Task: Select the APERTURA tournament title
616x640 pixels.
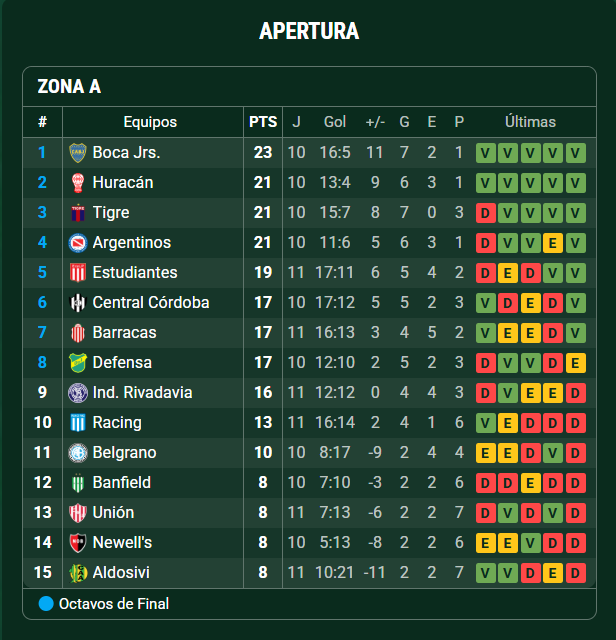Action: point(308,31)
